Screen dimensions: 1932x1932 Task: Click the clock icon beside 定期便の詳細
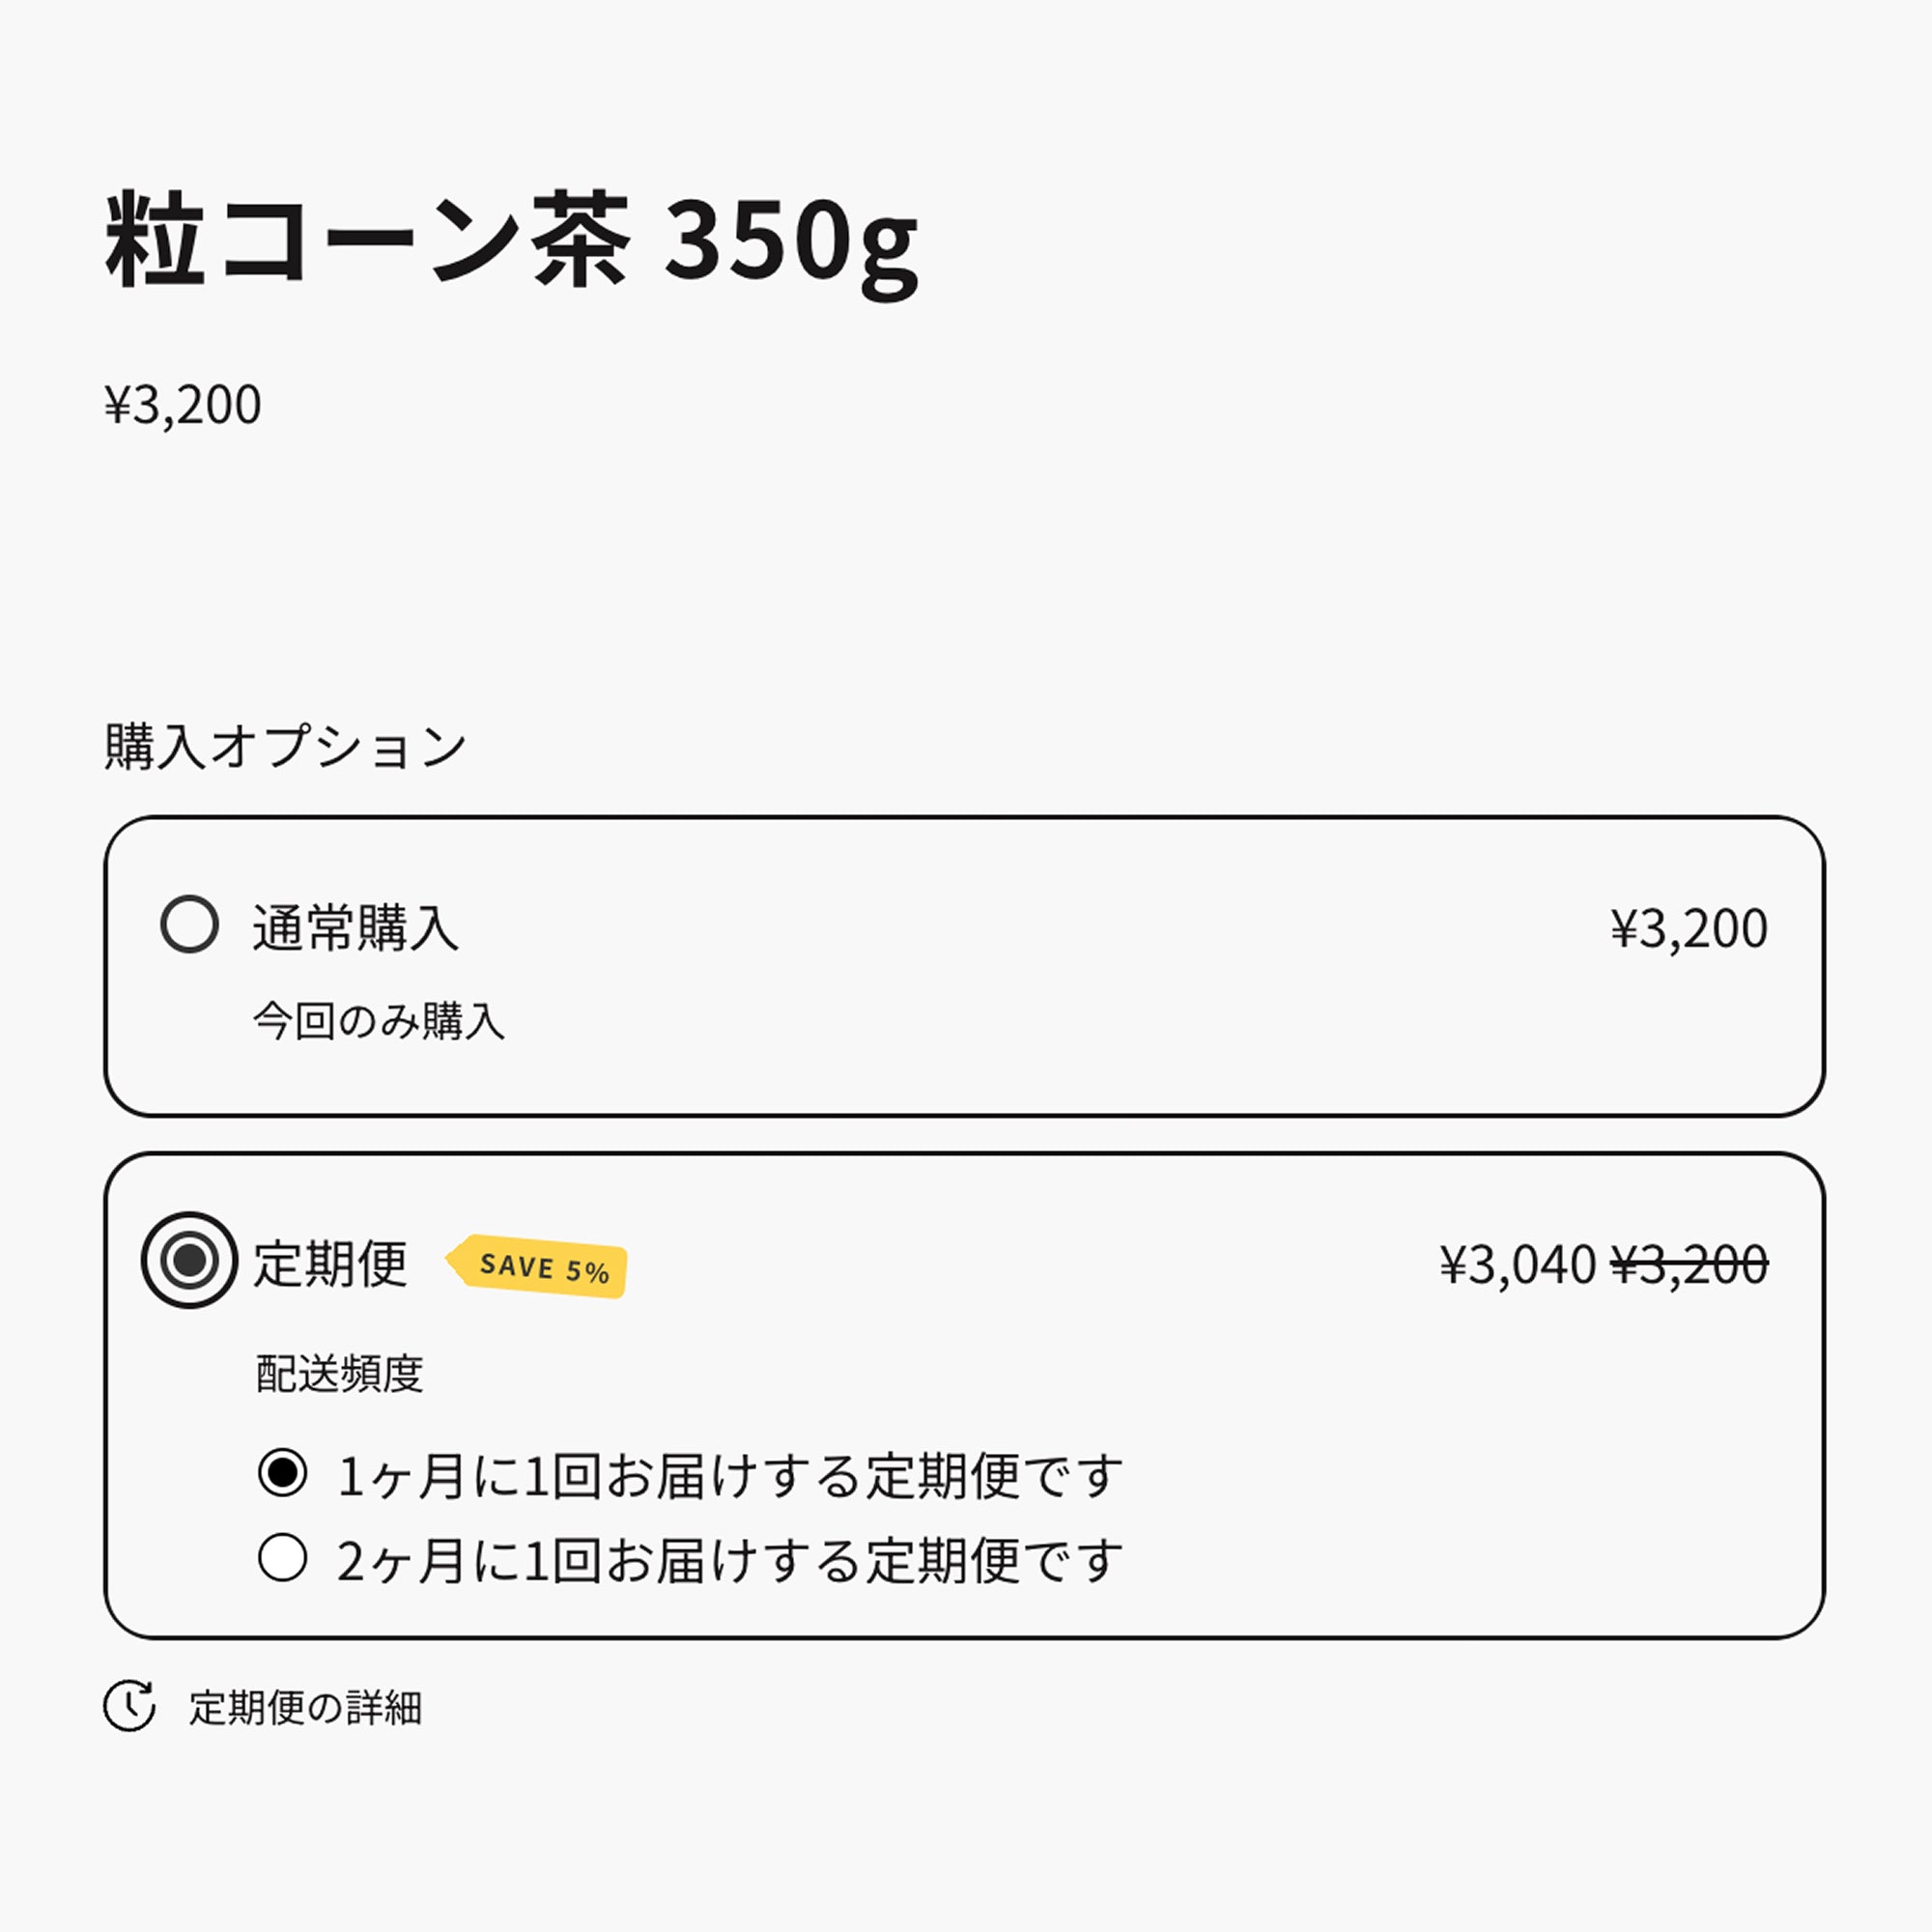(x=130, y=1706)
